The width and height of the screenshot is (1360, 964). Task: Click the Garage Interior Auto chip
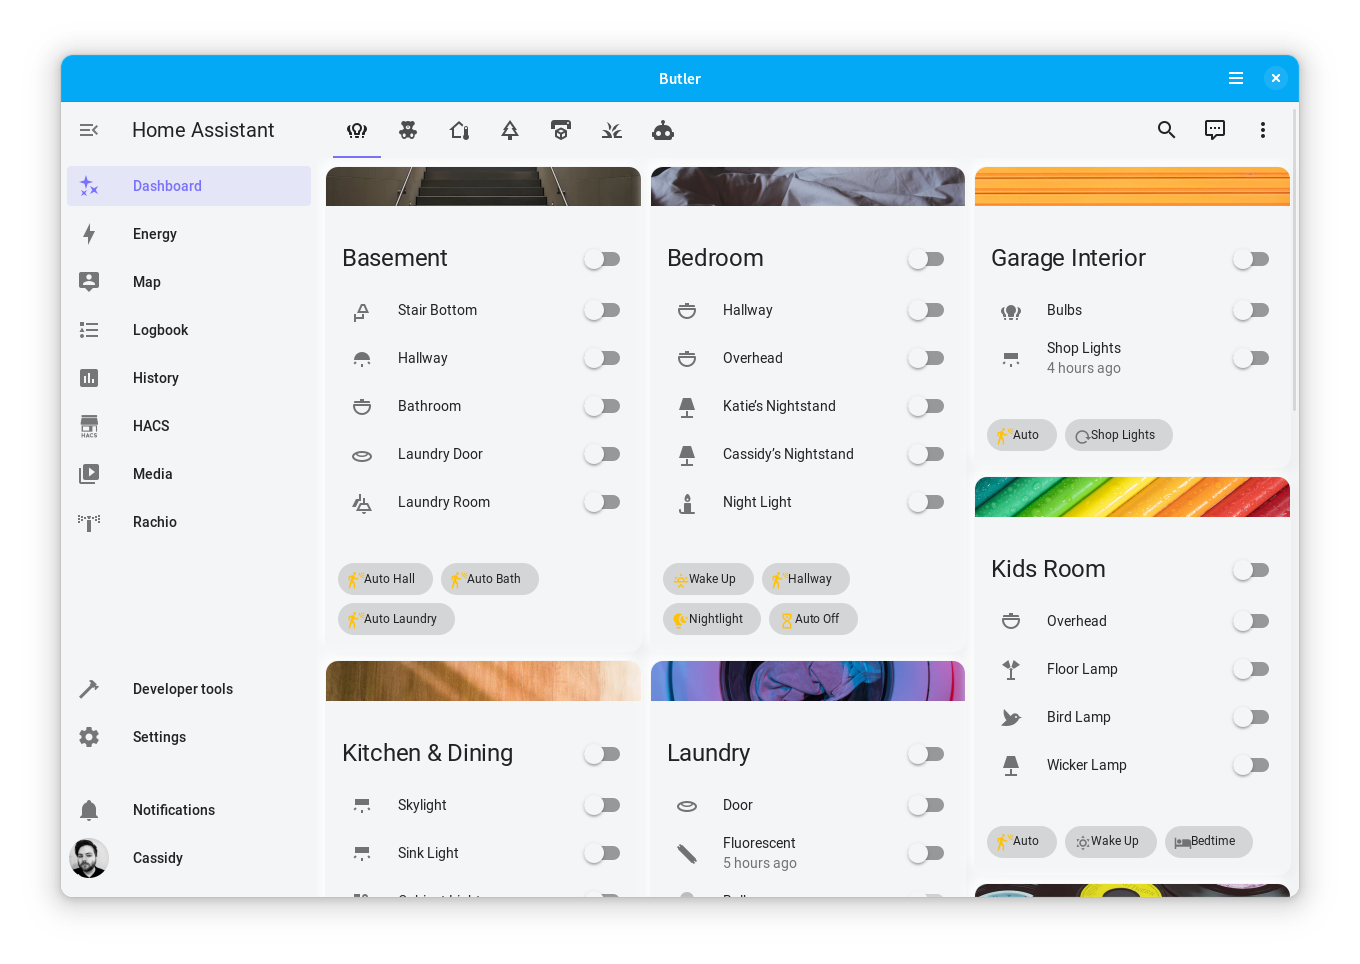click(1022, 435)
